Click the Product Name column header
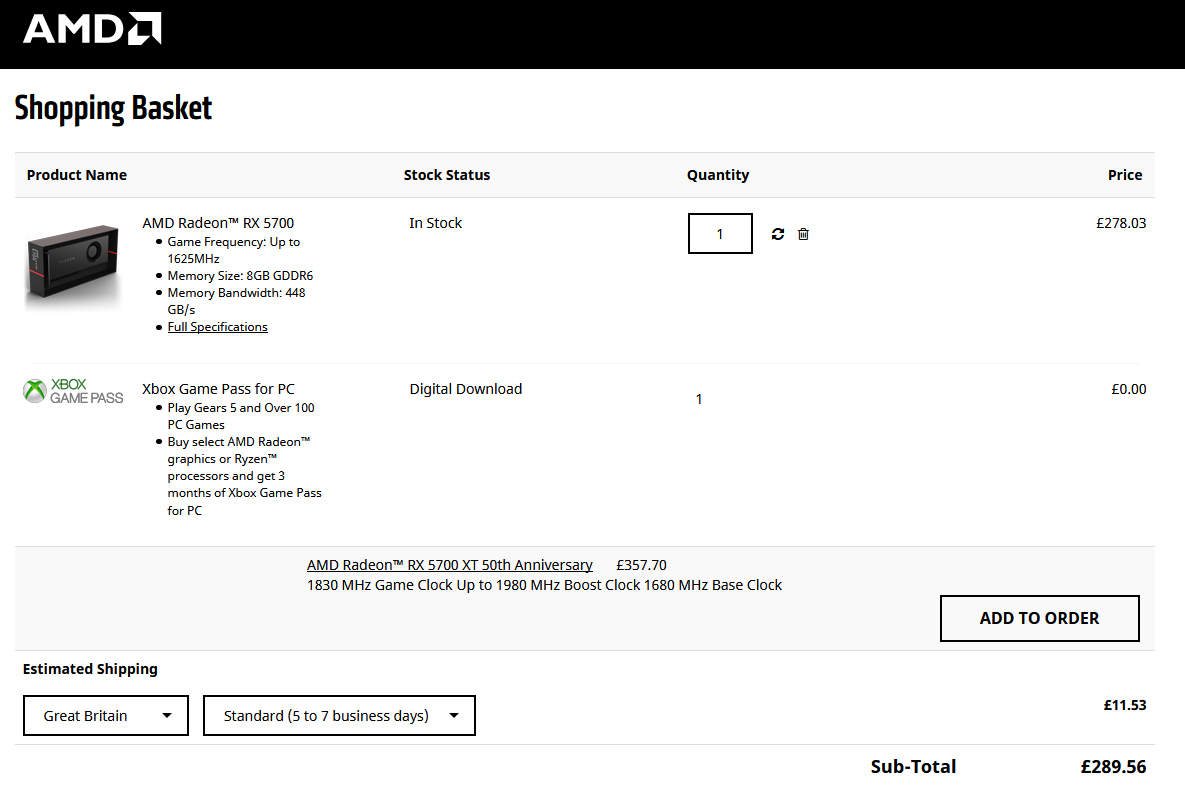Screen dimensions: 1185x802 tap(76, 175)
